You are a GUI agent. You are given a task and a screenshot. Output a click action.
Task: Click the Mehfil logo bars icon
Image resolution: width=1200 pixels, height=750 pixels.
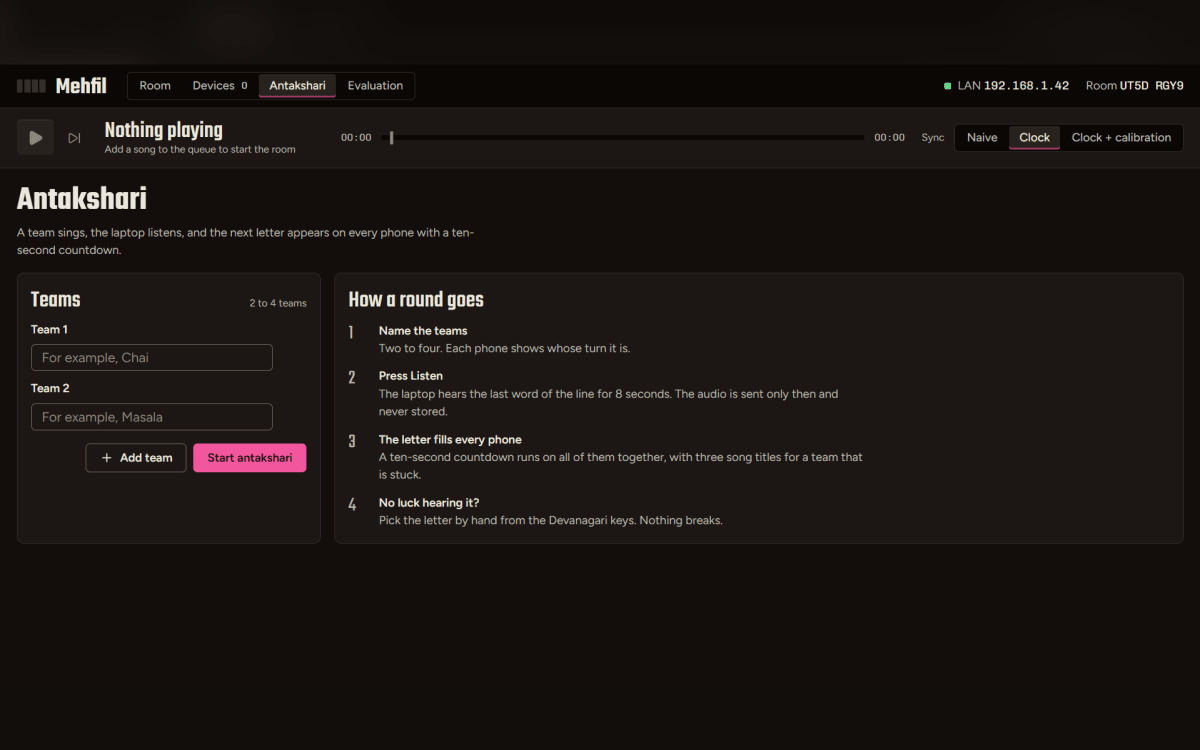(31, 86)
